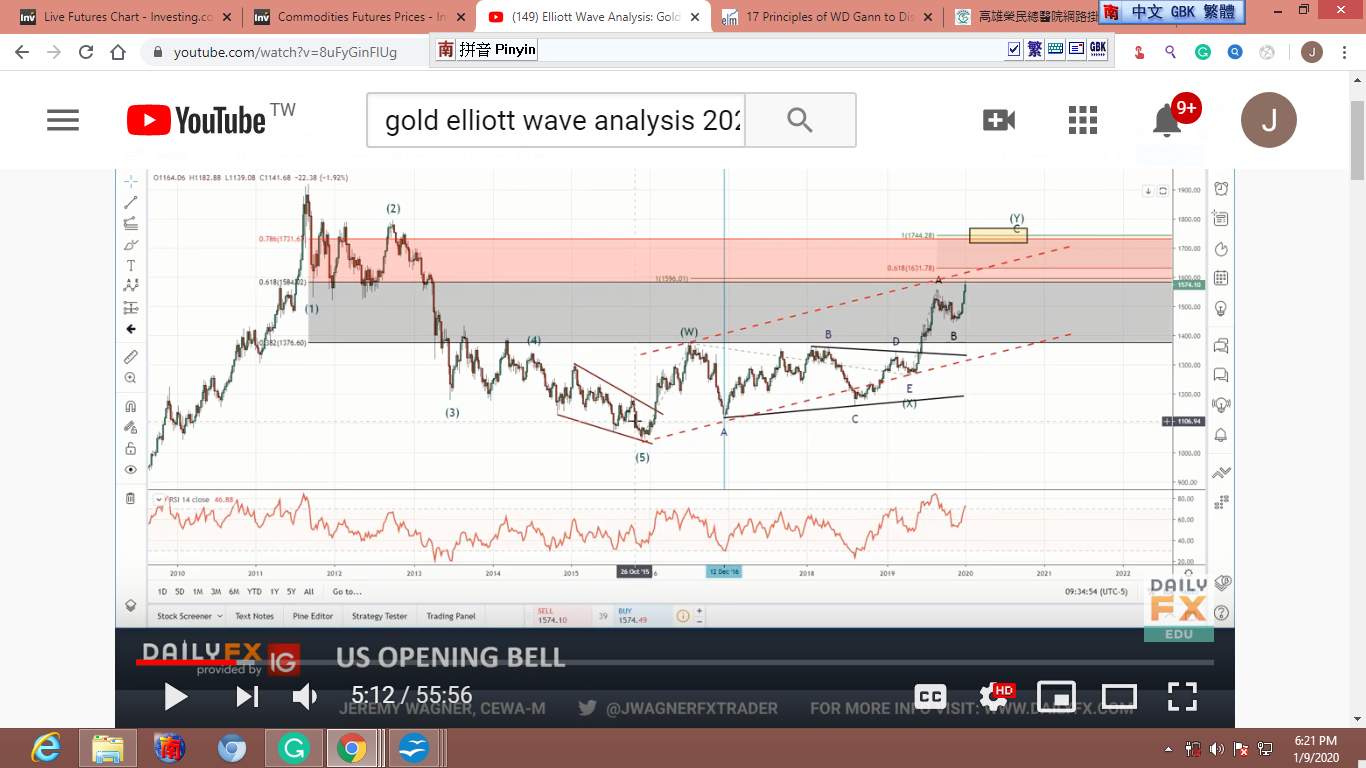Click 中文 on the floating language bar
Image resolution: width=1366 pixels, height=768 pixels.
click(x=1149, y=13)
